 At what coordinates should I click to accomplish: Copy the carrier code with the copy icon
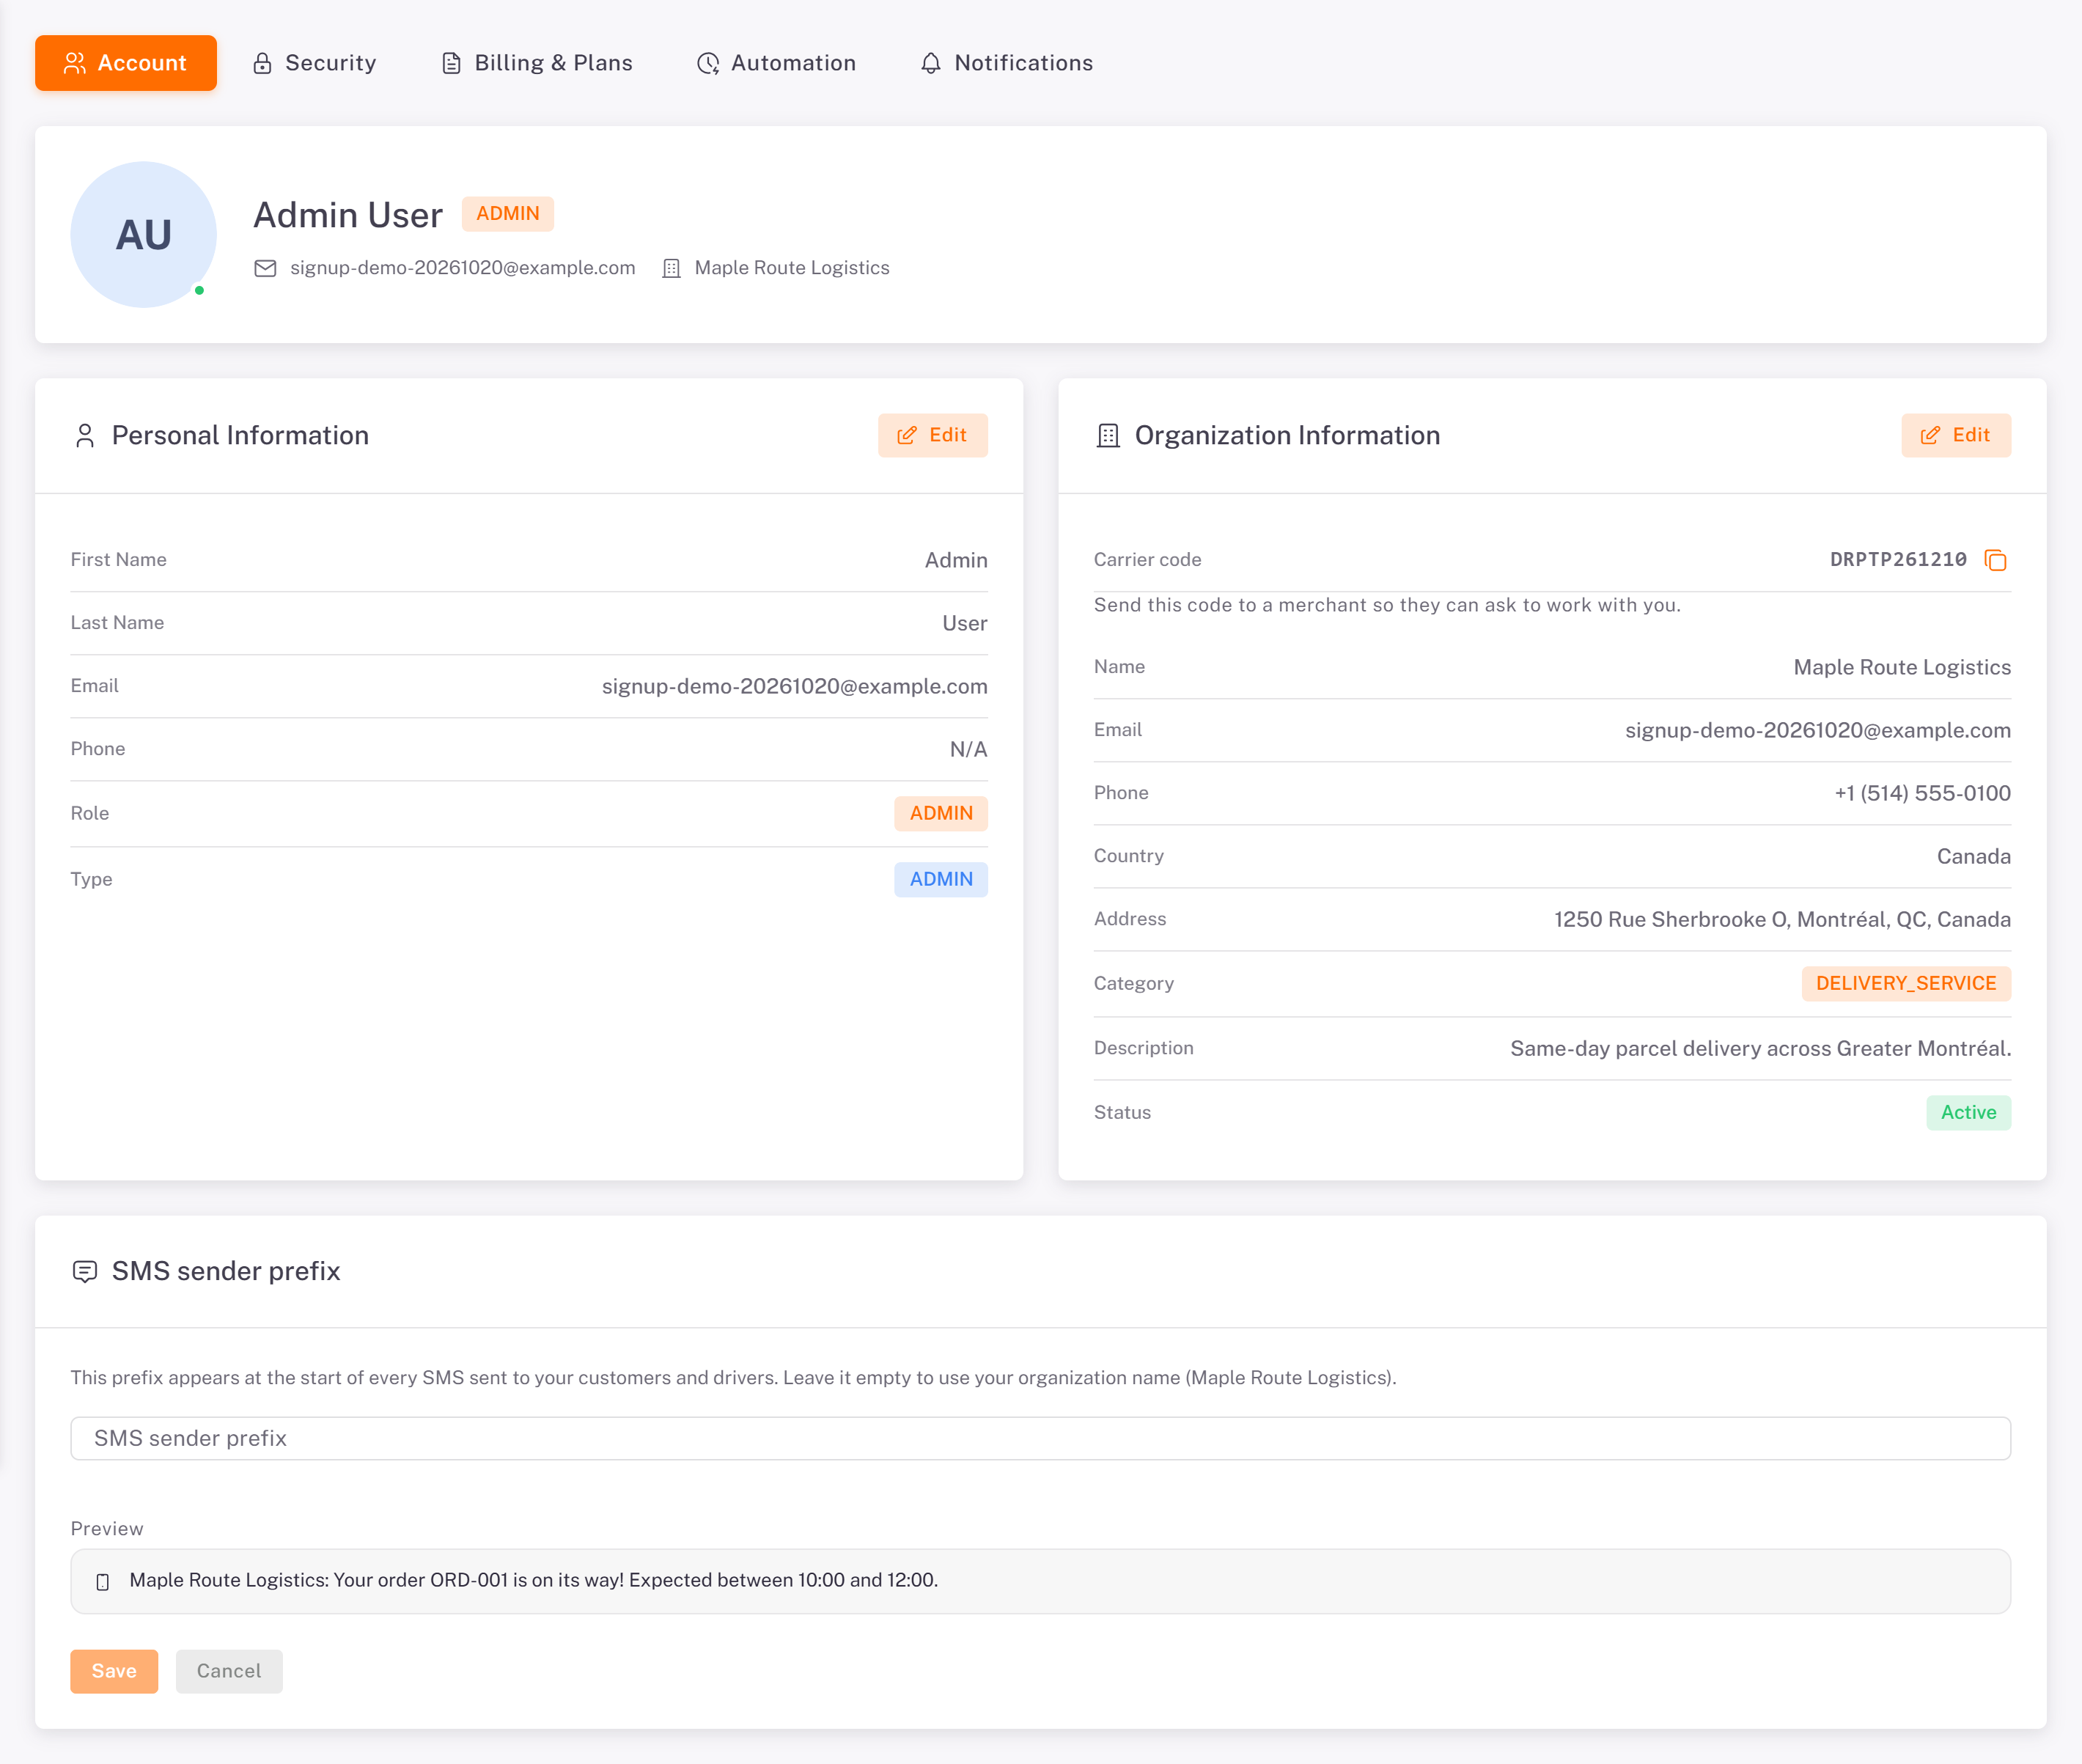(x=1995, y=560)
